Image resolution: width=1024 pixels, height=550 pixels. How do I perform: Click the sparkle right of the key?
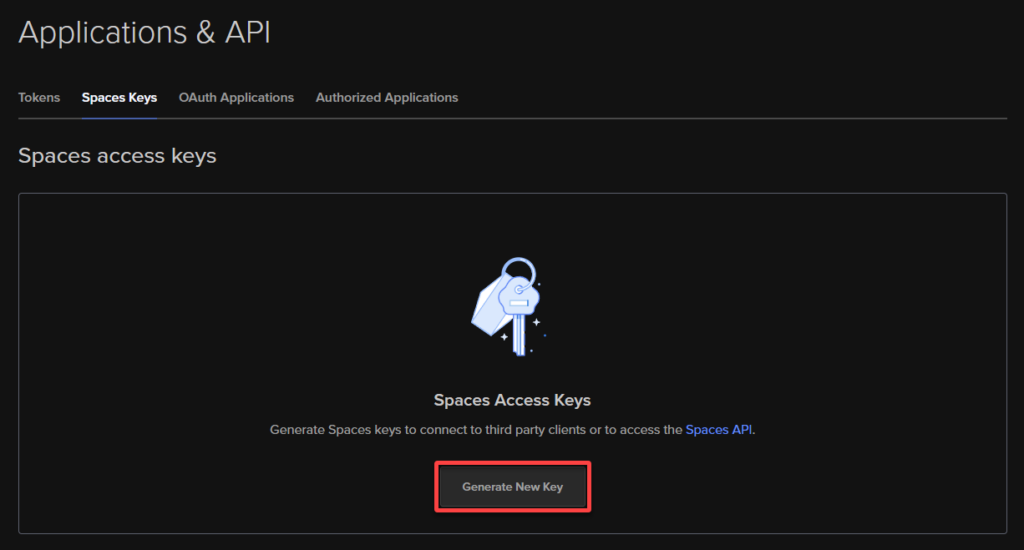[x=537, y=322]
